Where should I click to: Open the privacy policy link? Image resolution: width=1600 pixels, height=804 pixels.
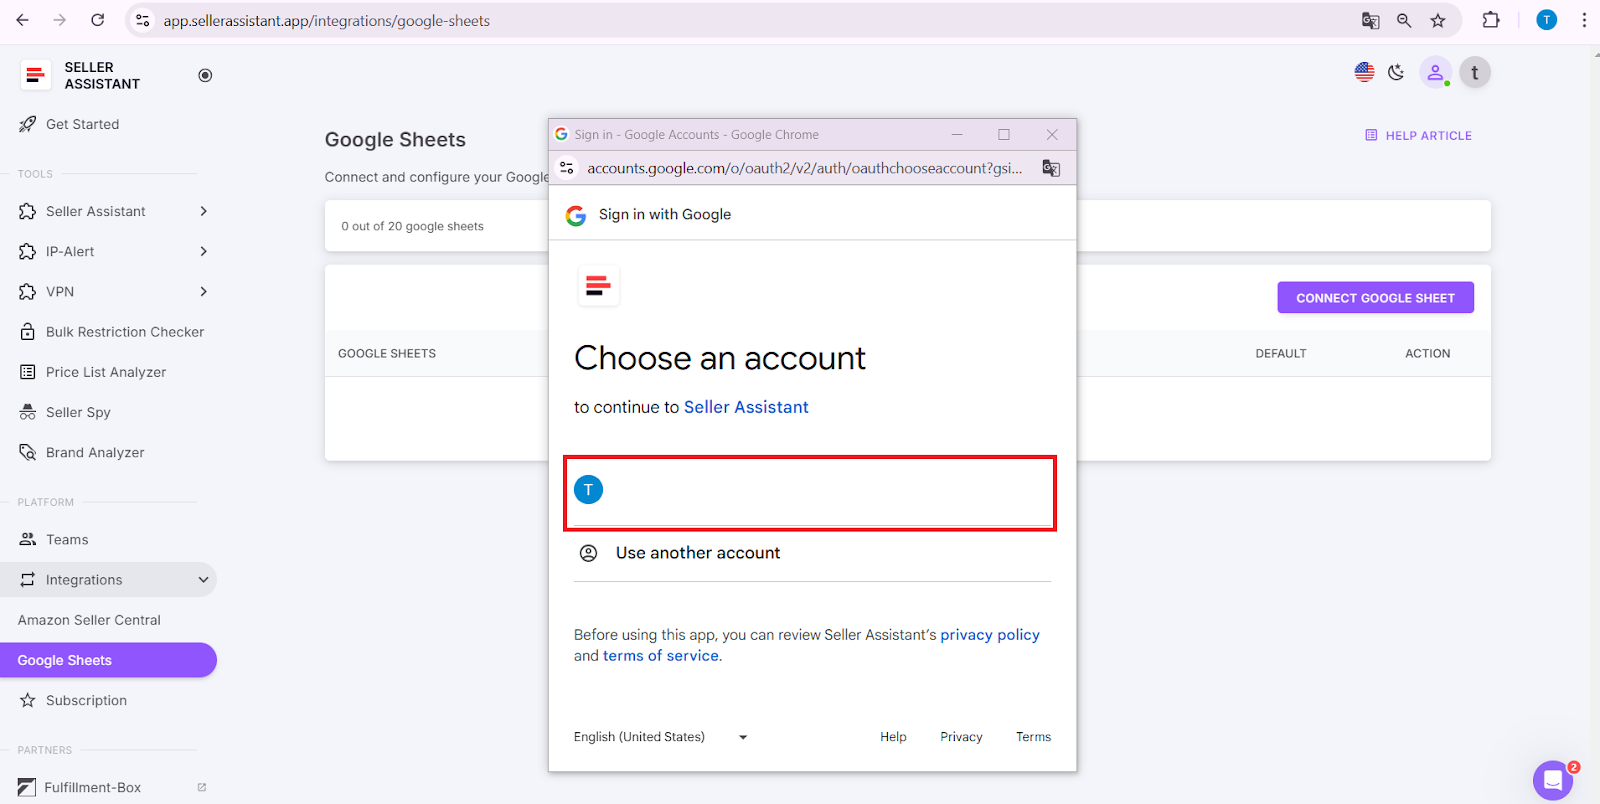point(990,635)
